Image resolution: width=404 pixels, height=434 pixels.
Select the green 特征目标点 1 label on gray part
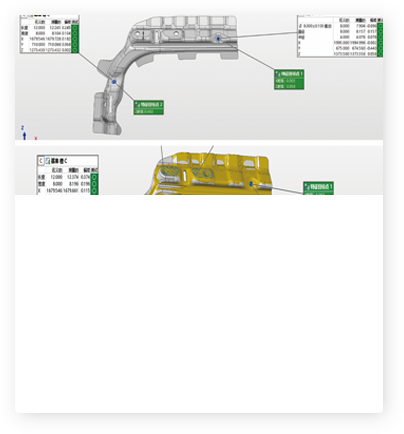point(289,79)
